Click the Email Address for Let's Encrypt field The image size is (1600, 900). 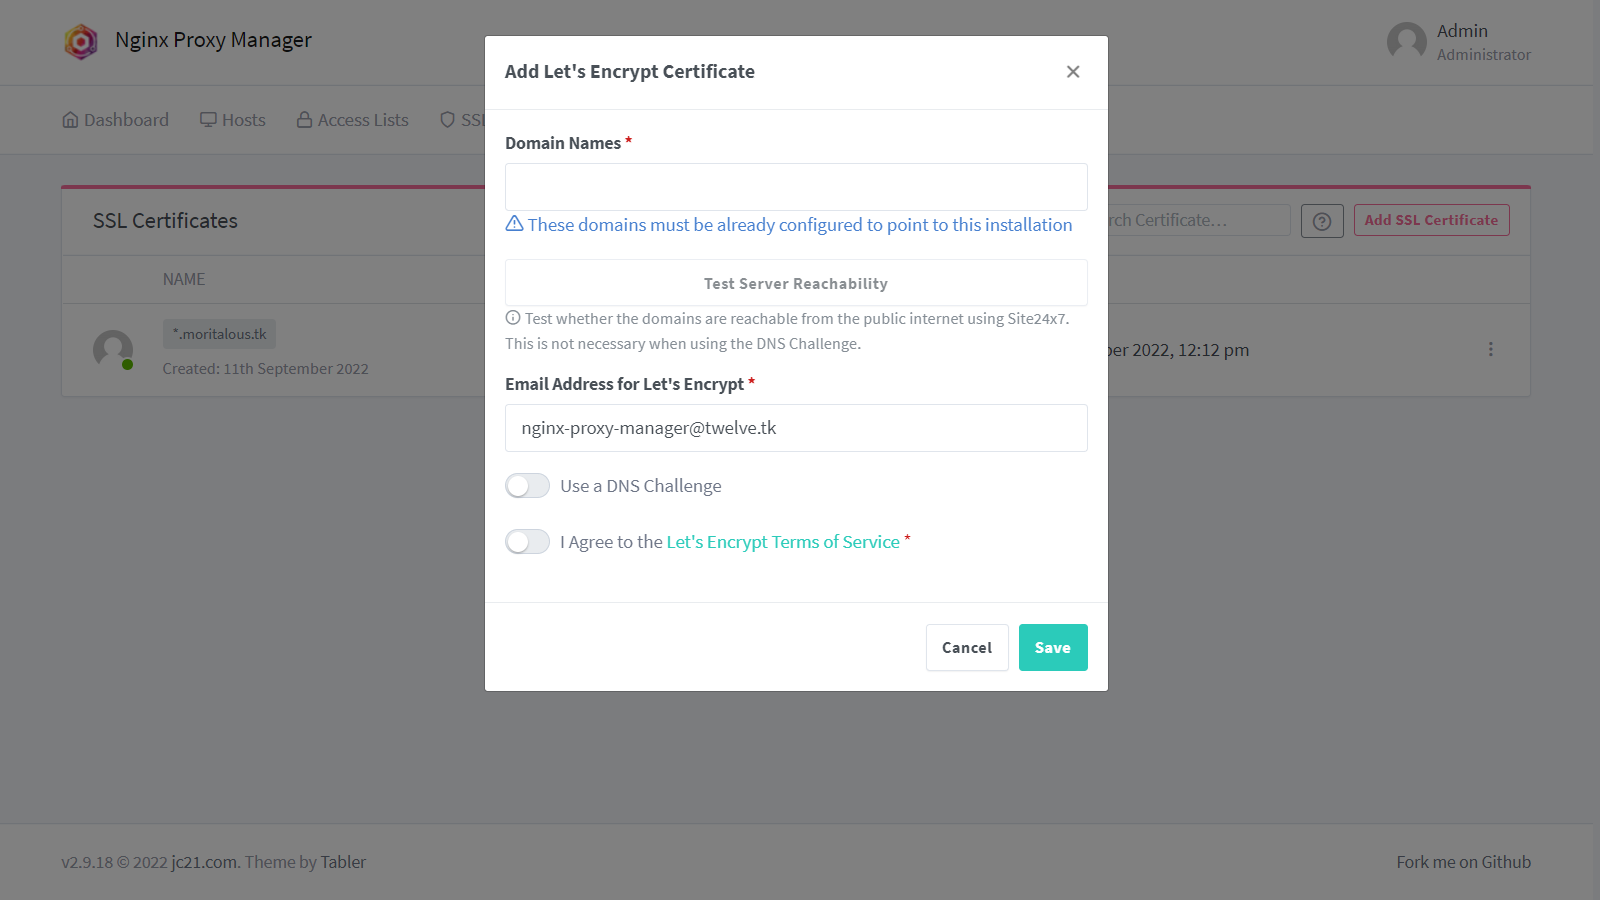[x=796, y=428]
